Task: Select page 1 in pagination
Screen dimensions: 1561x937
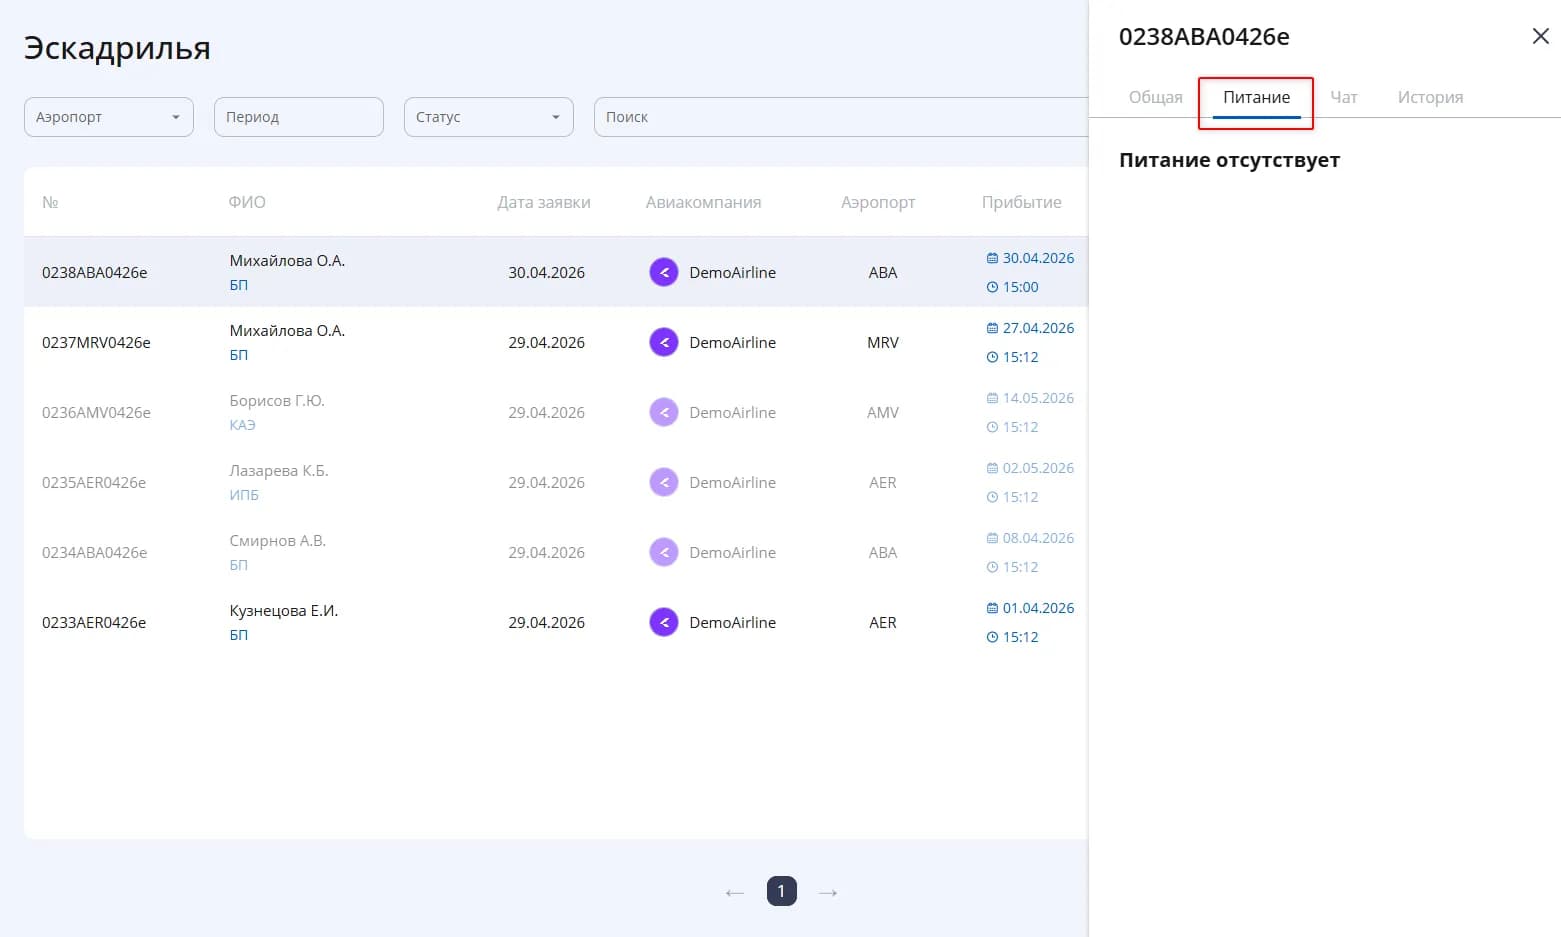Action: (782, 891)
